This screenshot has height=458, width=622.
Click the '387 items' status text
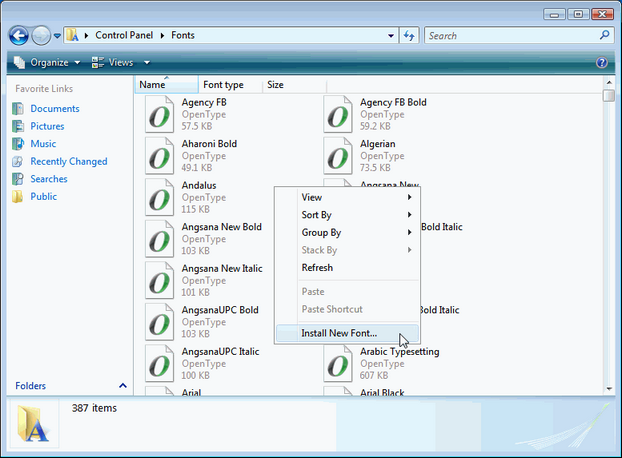(x=94, y=408)
